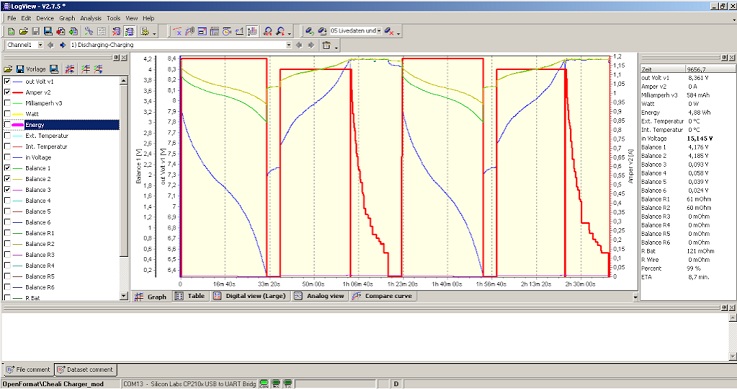Expand the Discharging-Charging dataset dropdown

pos(289,45)
